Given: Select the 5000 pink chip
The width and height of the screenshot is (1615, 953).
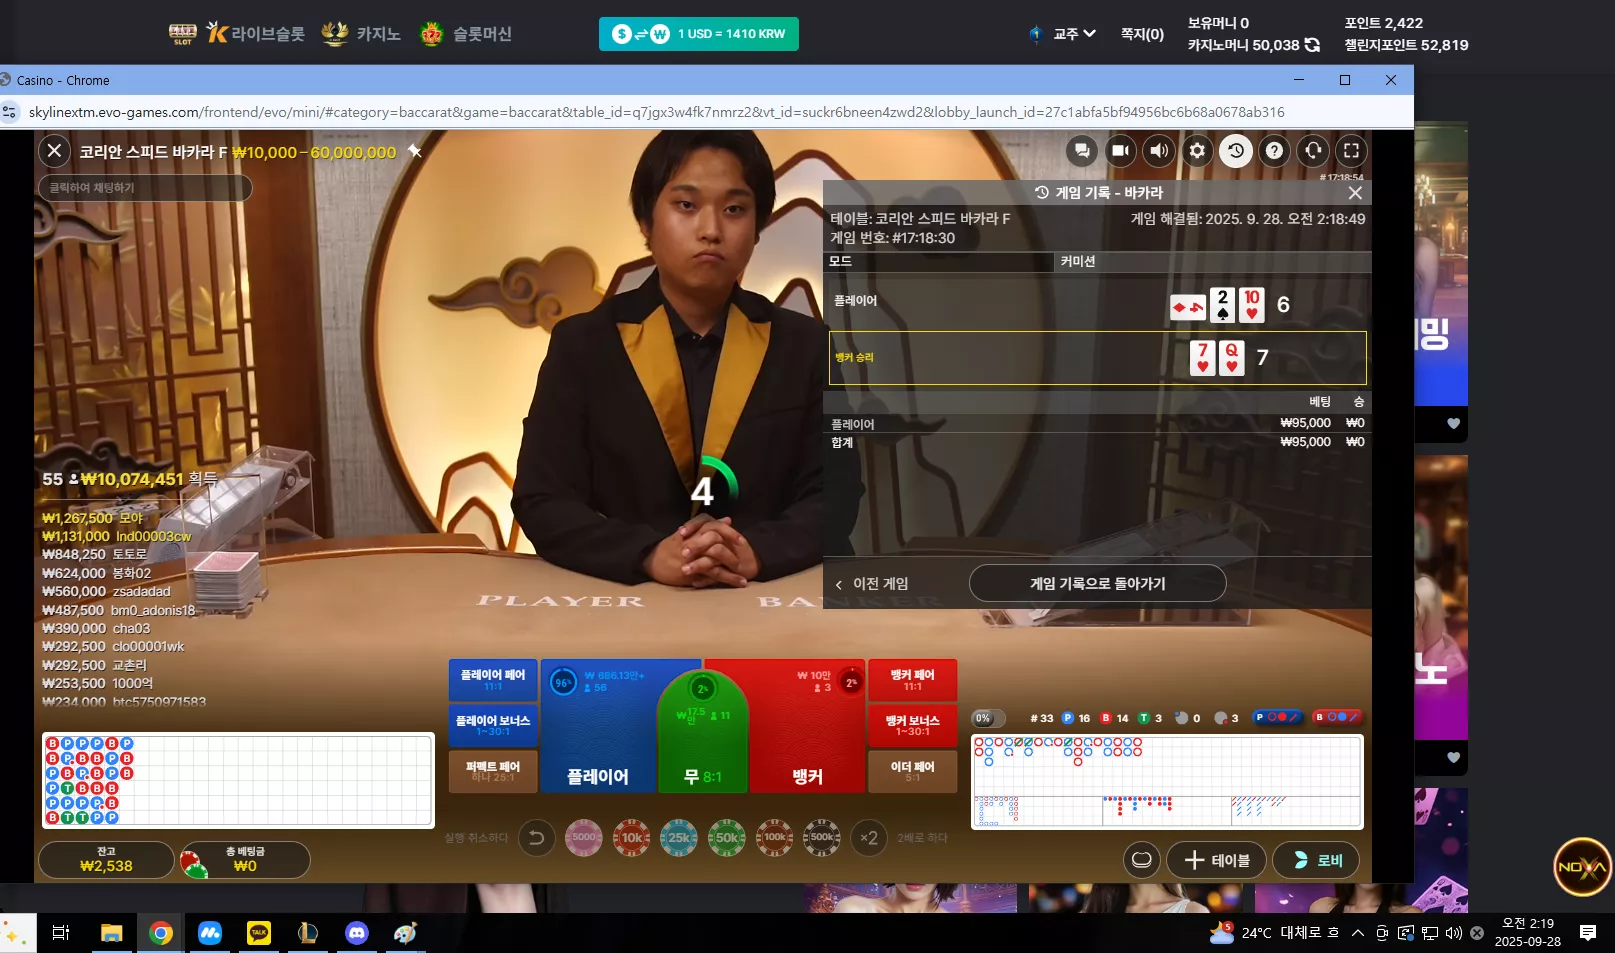Looking at the screenshot, I should pos(584,838).
